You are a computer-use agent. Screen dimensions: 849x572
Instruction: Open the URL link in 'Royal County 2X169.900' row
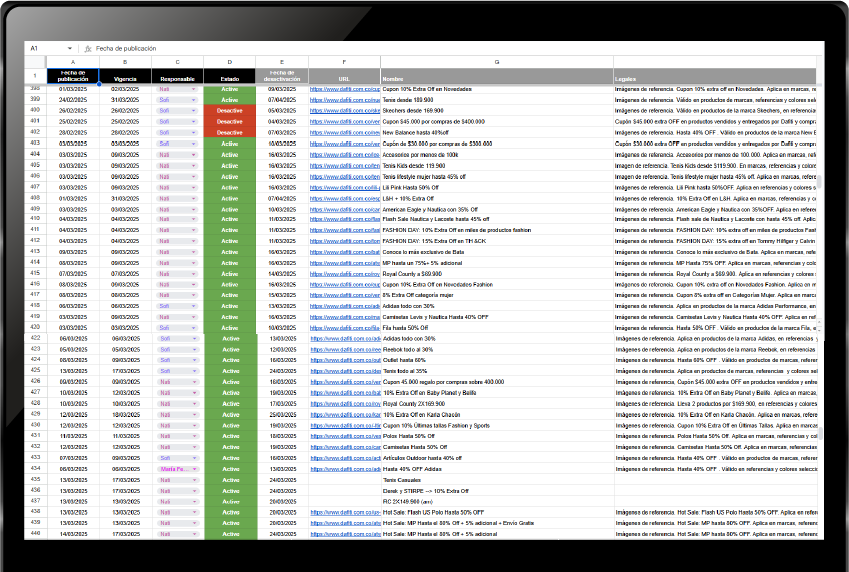[x=345, y=404]
